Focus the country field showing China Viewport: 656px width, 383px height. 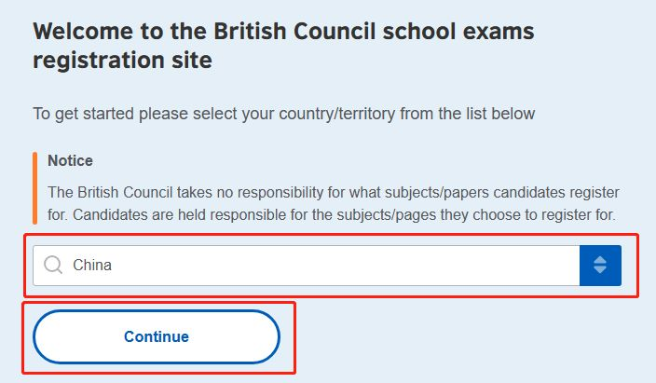coord(306,265)
